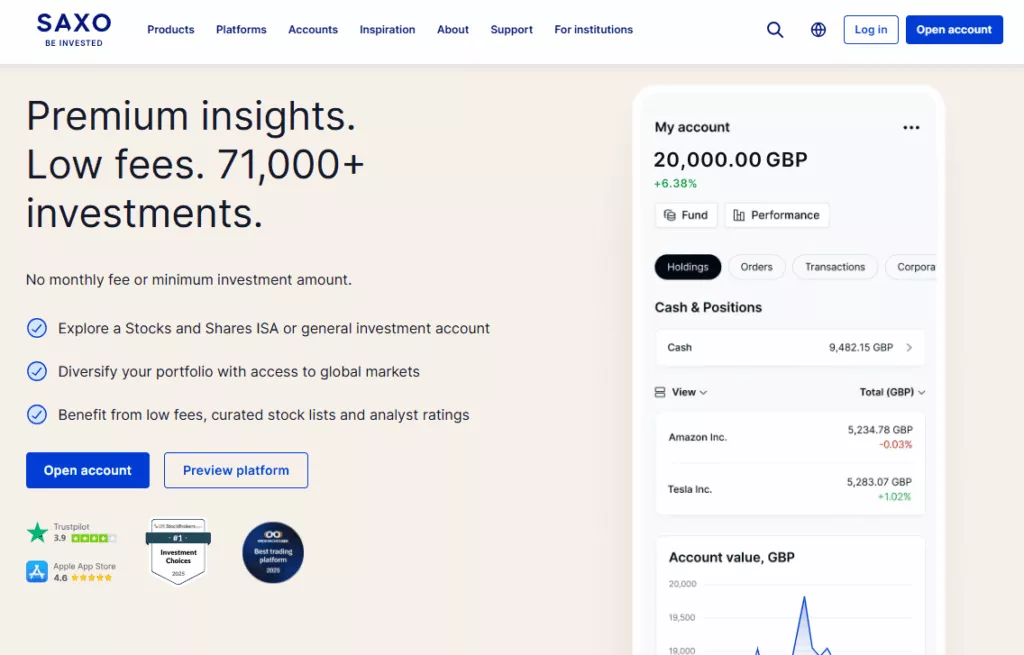Open the Support menu
Viewport: 1024px width, 655px height.
(511, 29)
